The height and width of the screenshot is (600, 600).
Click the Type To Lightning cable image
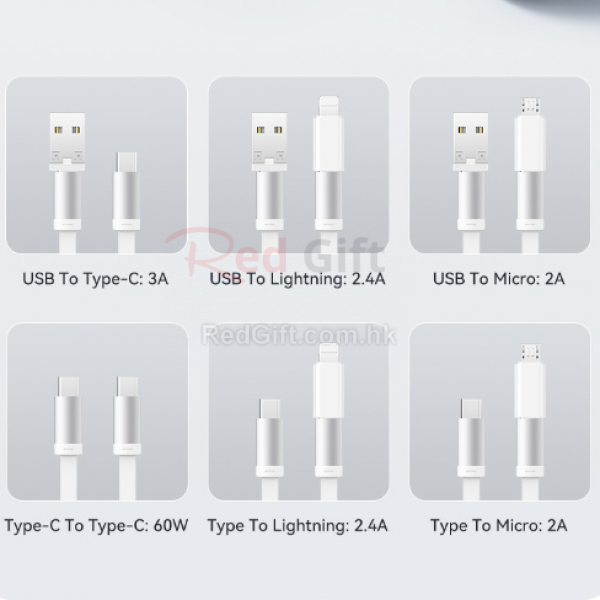298,411
